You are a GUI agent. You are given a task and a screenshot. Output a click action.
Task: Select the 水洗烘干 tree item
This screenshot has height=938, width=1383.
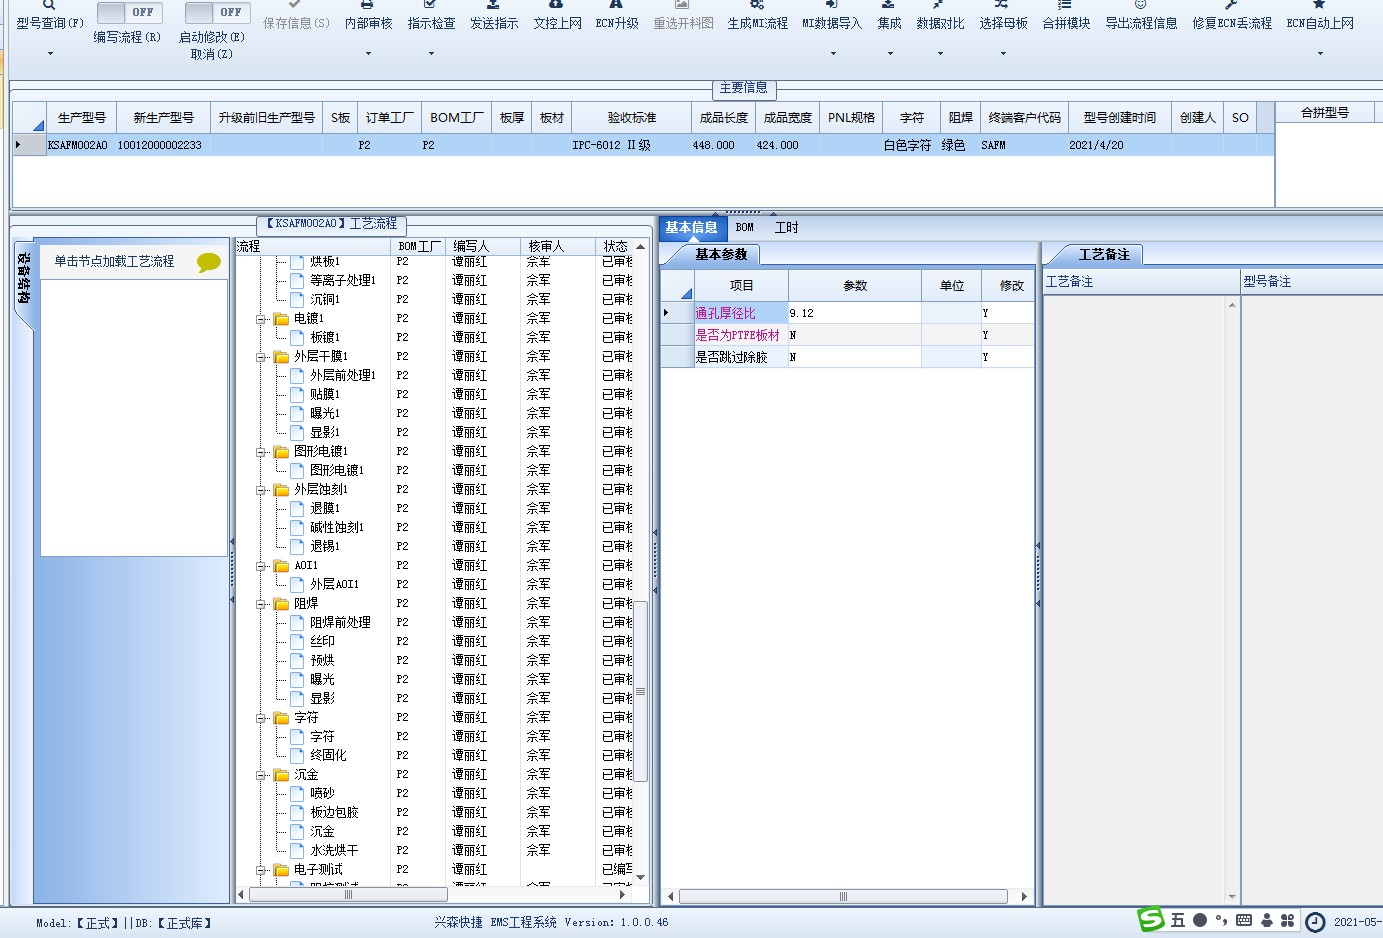pyautogui.click(x=334, y=850)
